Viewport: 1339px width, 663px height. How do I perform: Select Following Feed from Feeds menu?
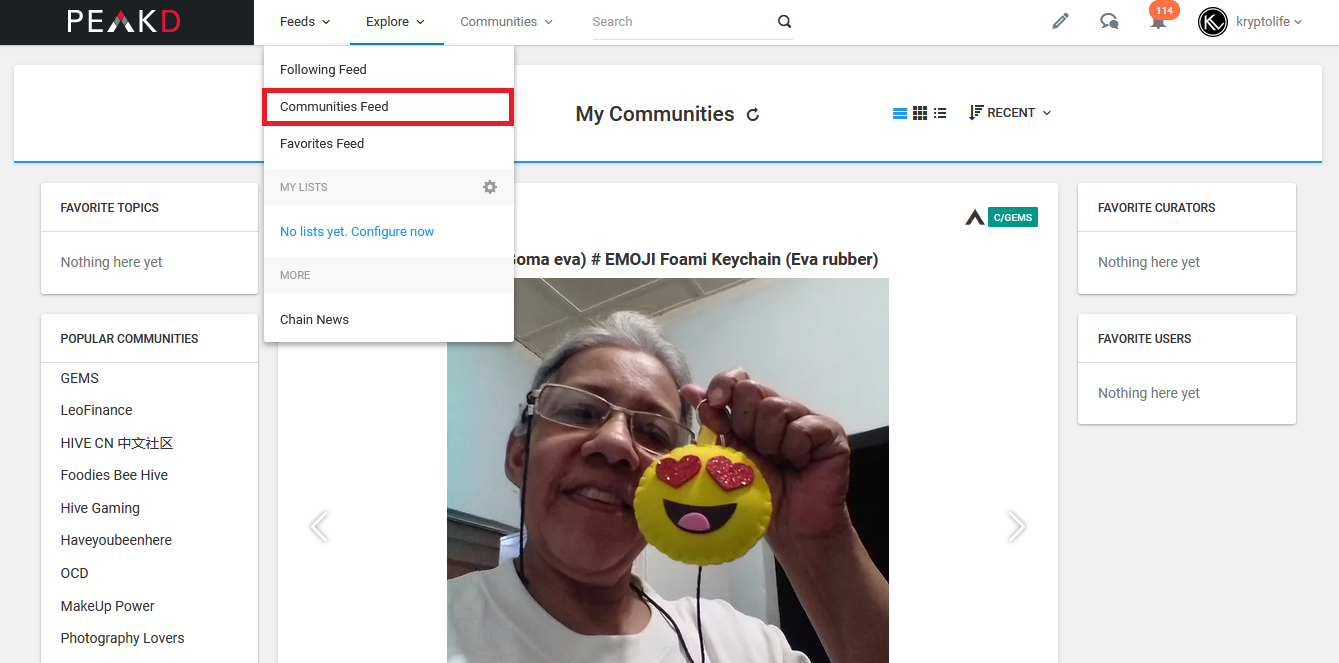point(323,69)
